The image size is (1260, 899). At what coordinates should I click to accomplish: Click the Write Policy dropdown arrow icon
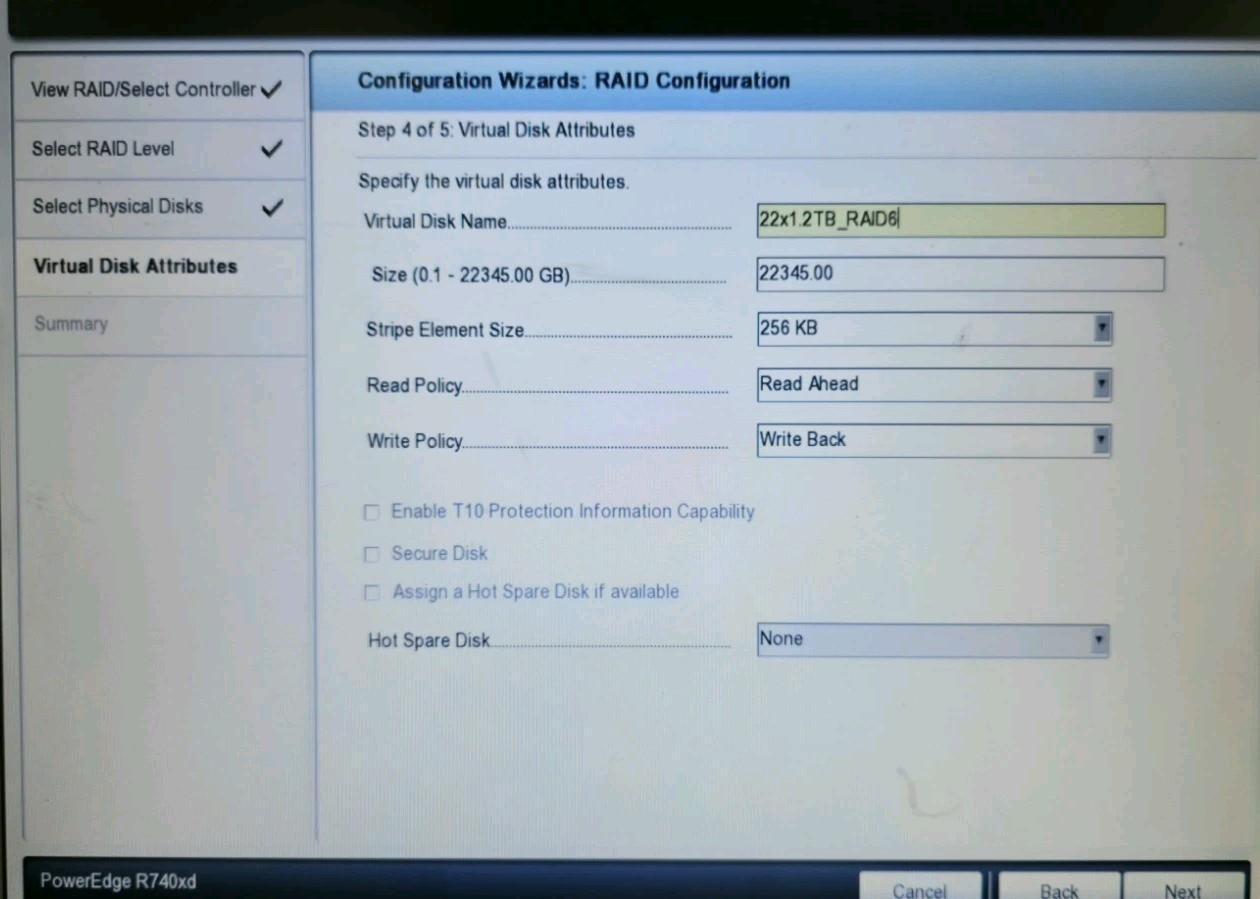pyautogui.click(x=1100, y=440)
